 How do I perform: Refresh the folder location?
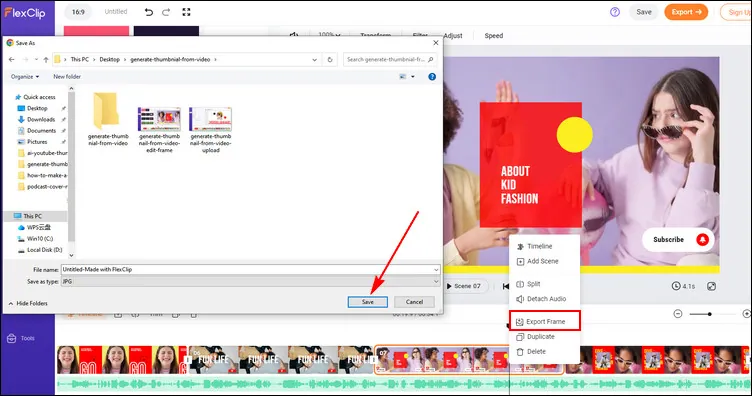[330, 59]
